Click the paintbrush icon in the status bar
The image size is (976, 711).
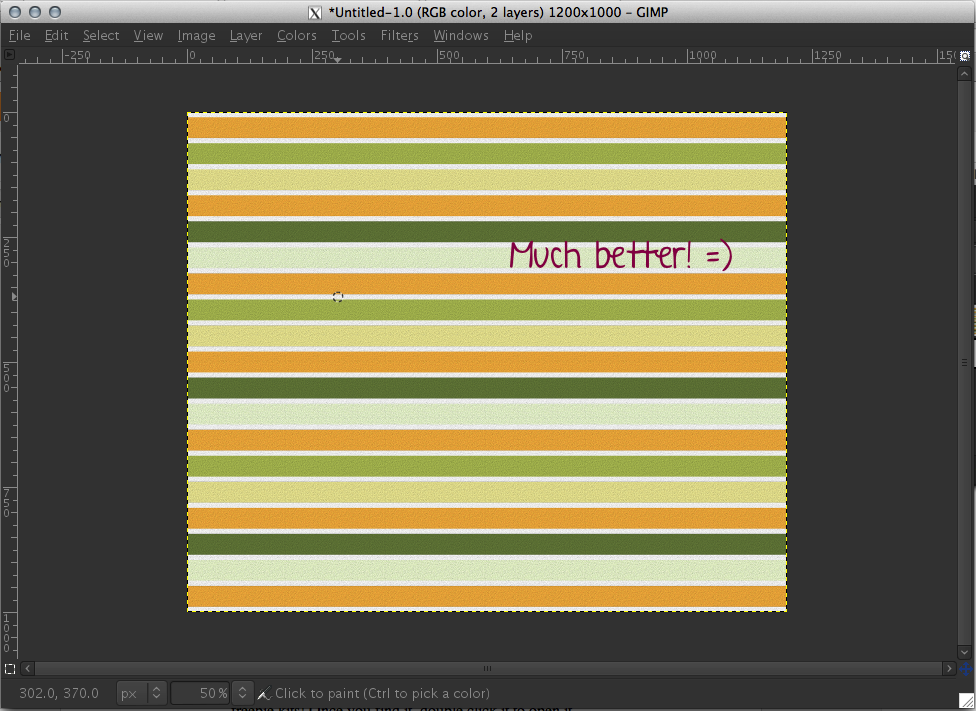coord(263,693)
